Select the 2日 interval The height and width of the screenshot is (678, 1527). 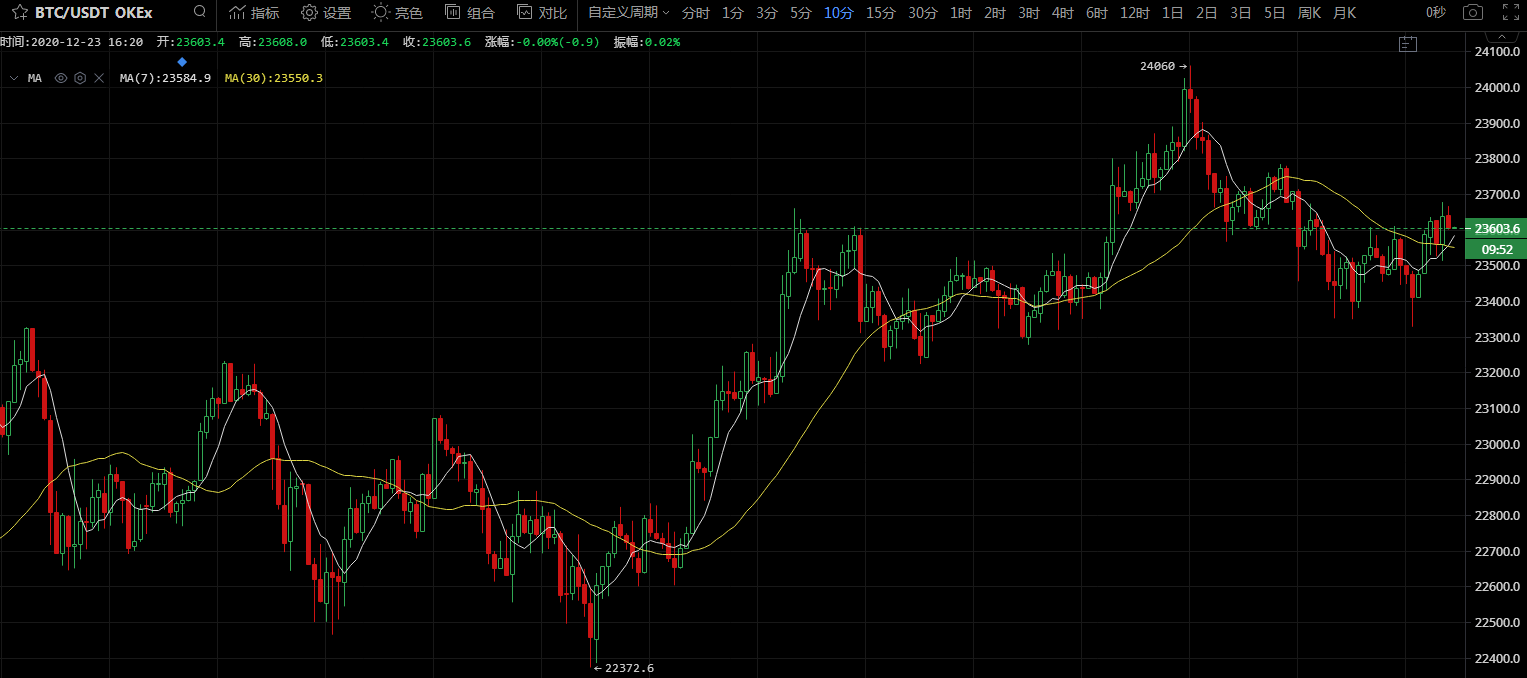click(x=1207, y=13)
